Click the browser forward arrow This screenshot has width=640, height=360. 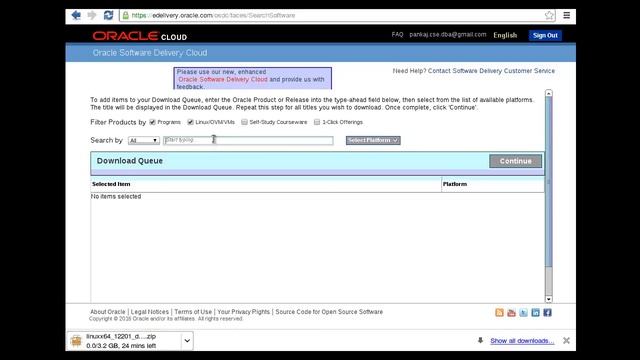[x=92, y=16]
